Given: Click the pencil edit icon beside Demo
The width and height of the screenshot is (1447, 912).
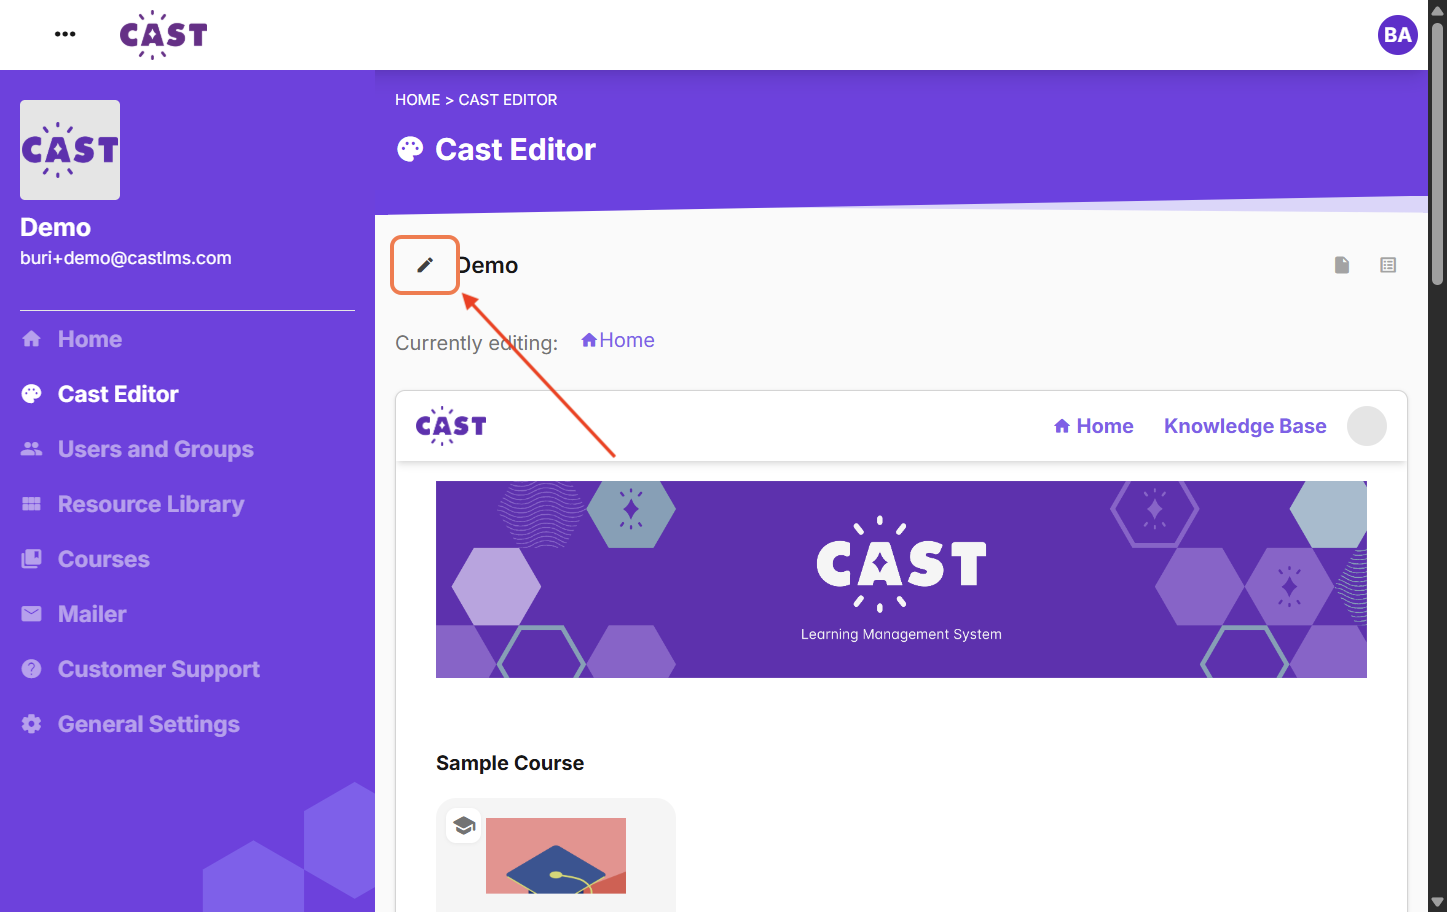Looking at the screenshot, I should [x=425, y=265].
